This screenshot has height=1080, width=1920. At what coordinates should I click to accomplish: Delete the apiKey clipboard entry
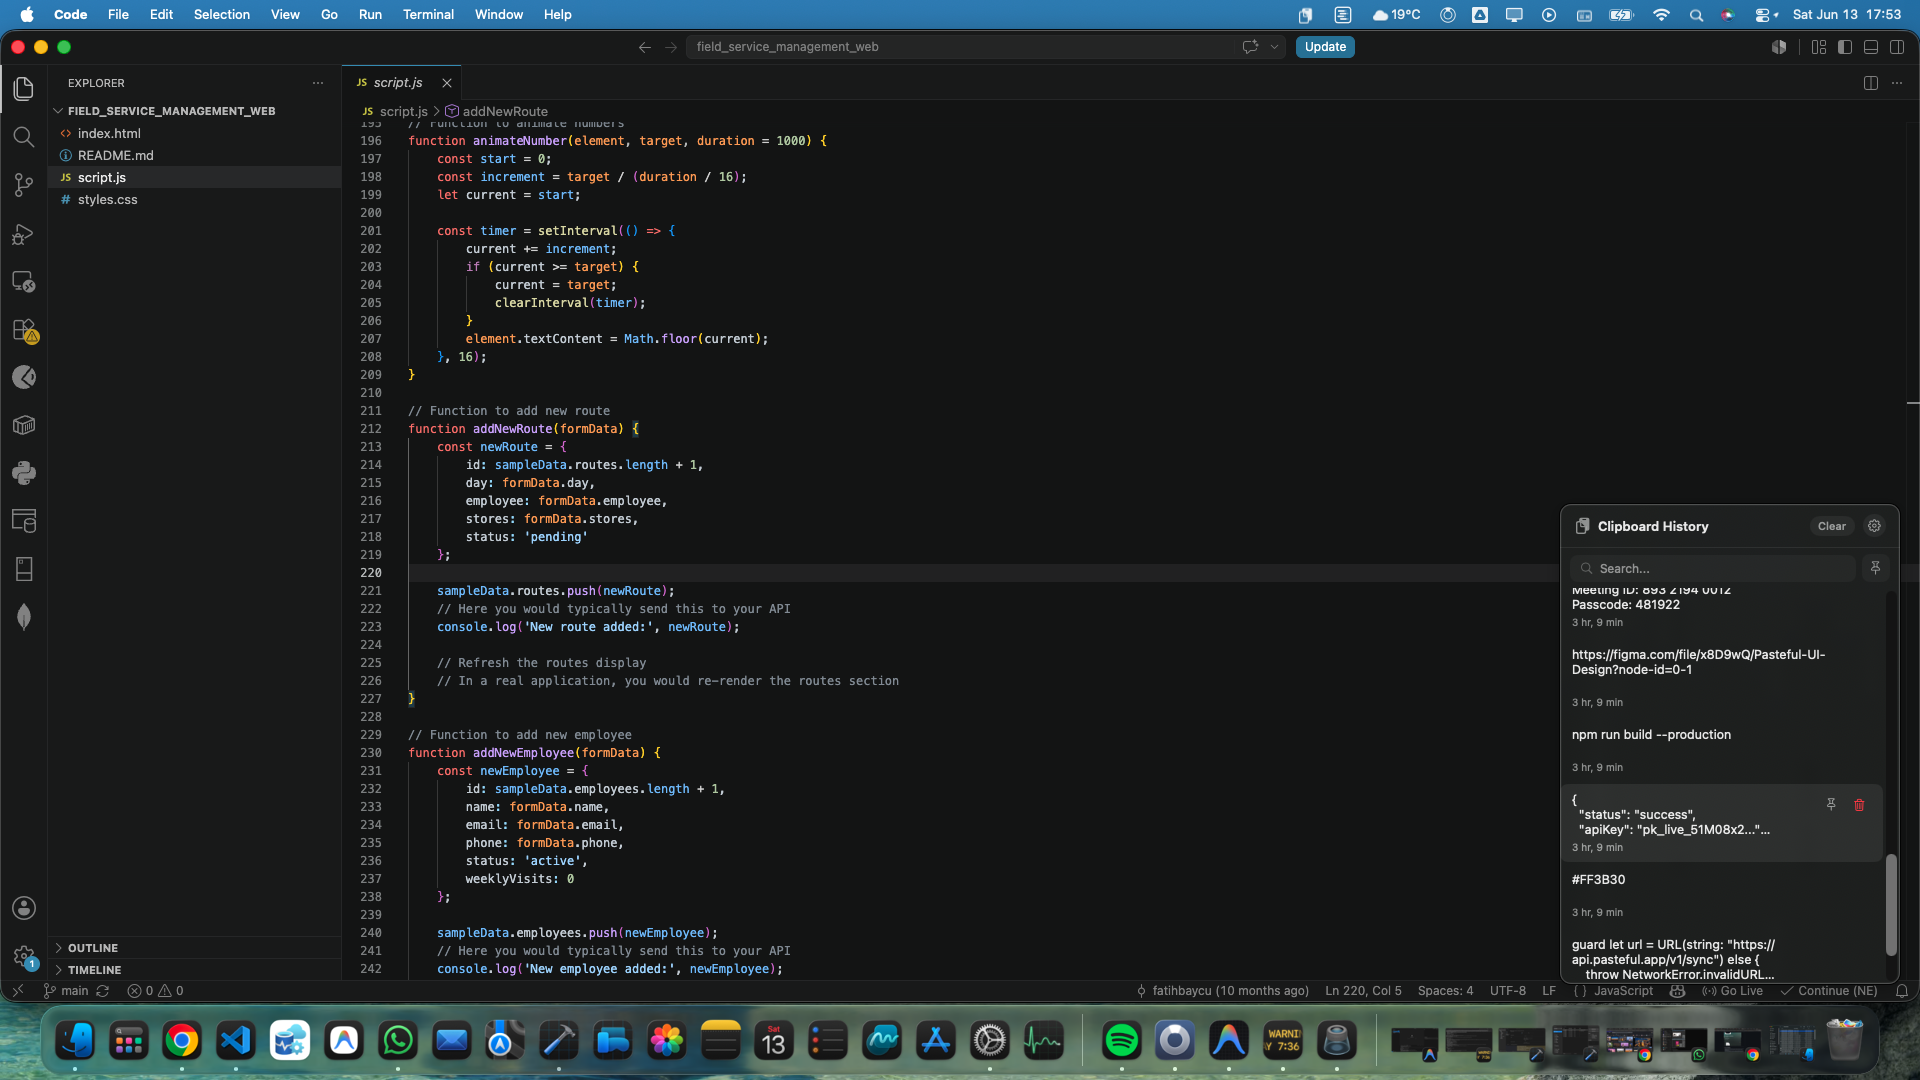pos(1860,805)
